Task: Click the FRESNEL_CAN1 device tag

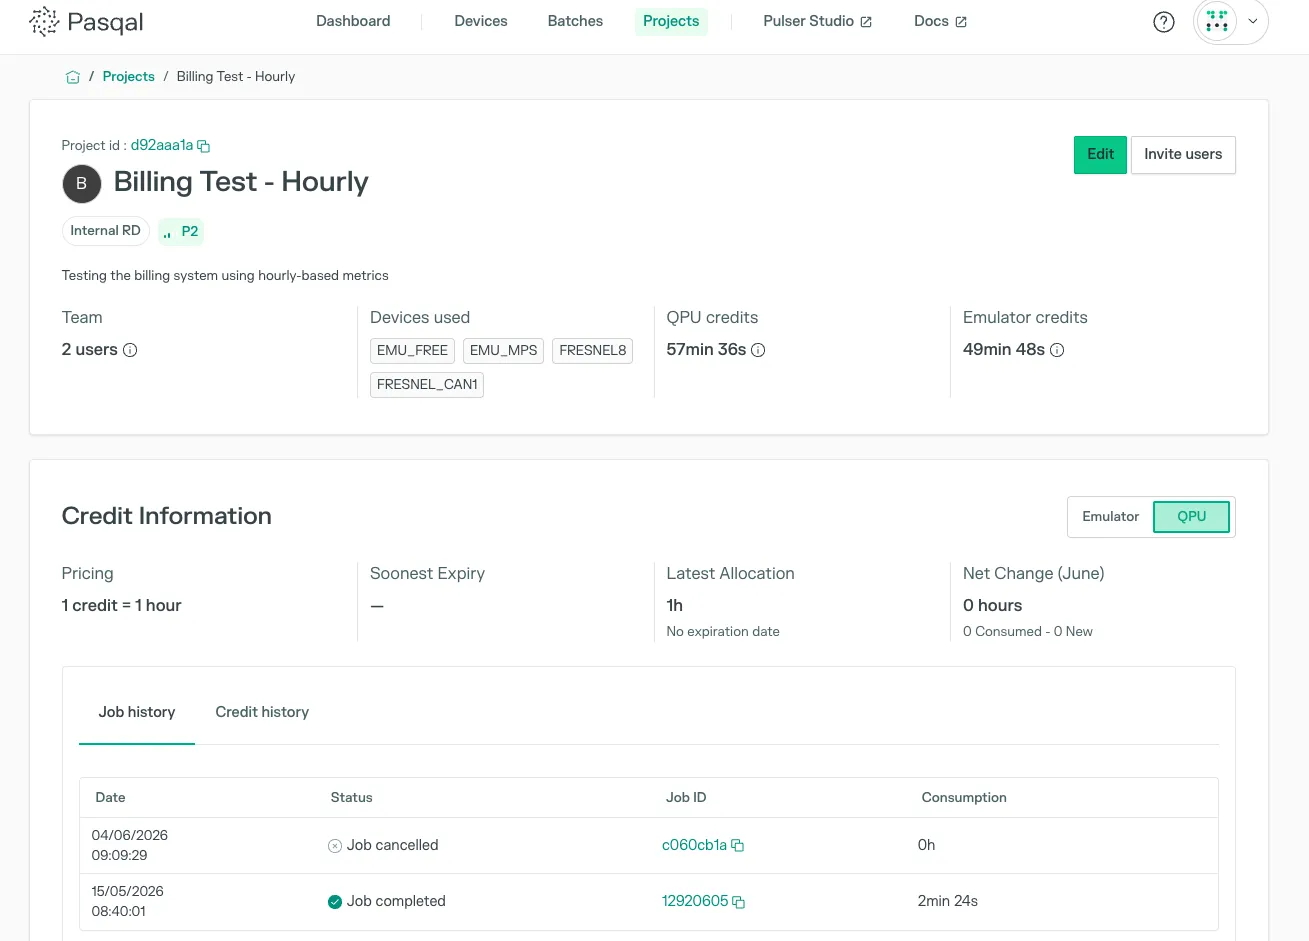Action: click(427, 385)
